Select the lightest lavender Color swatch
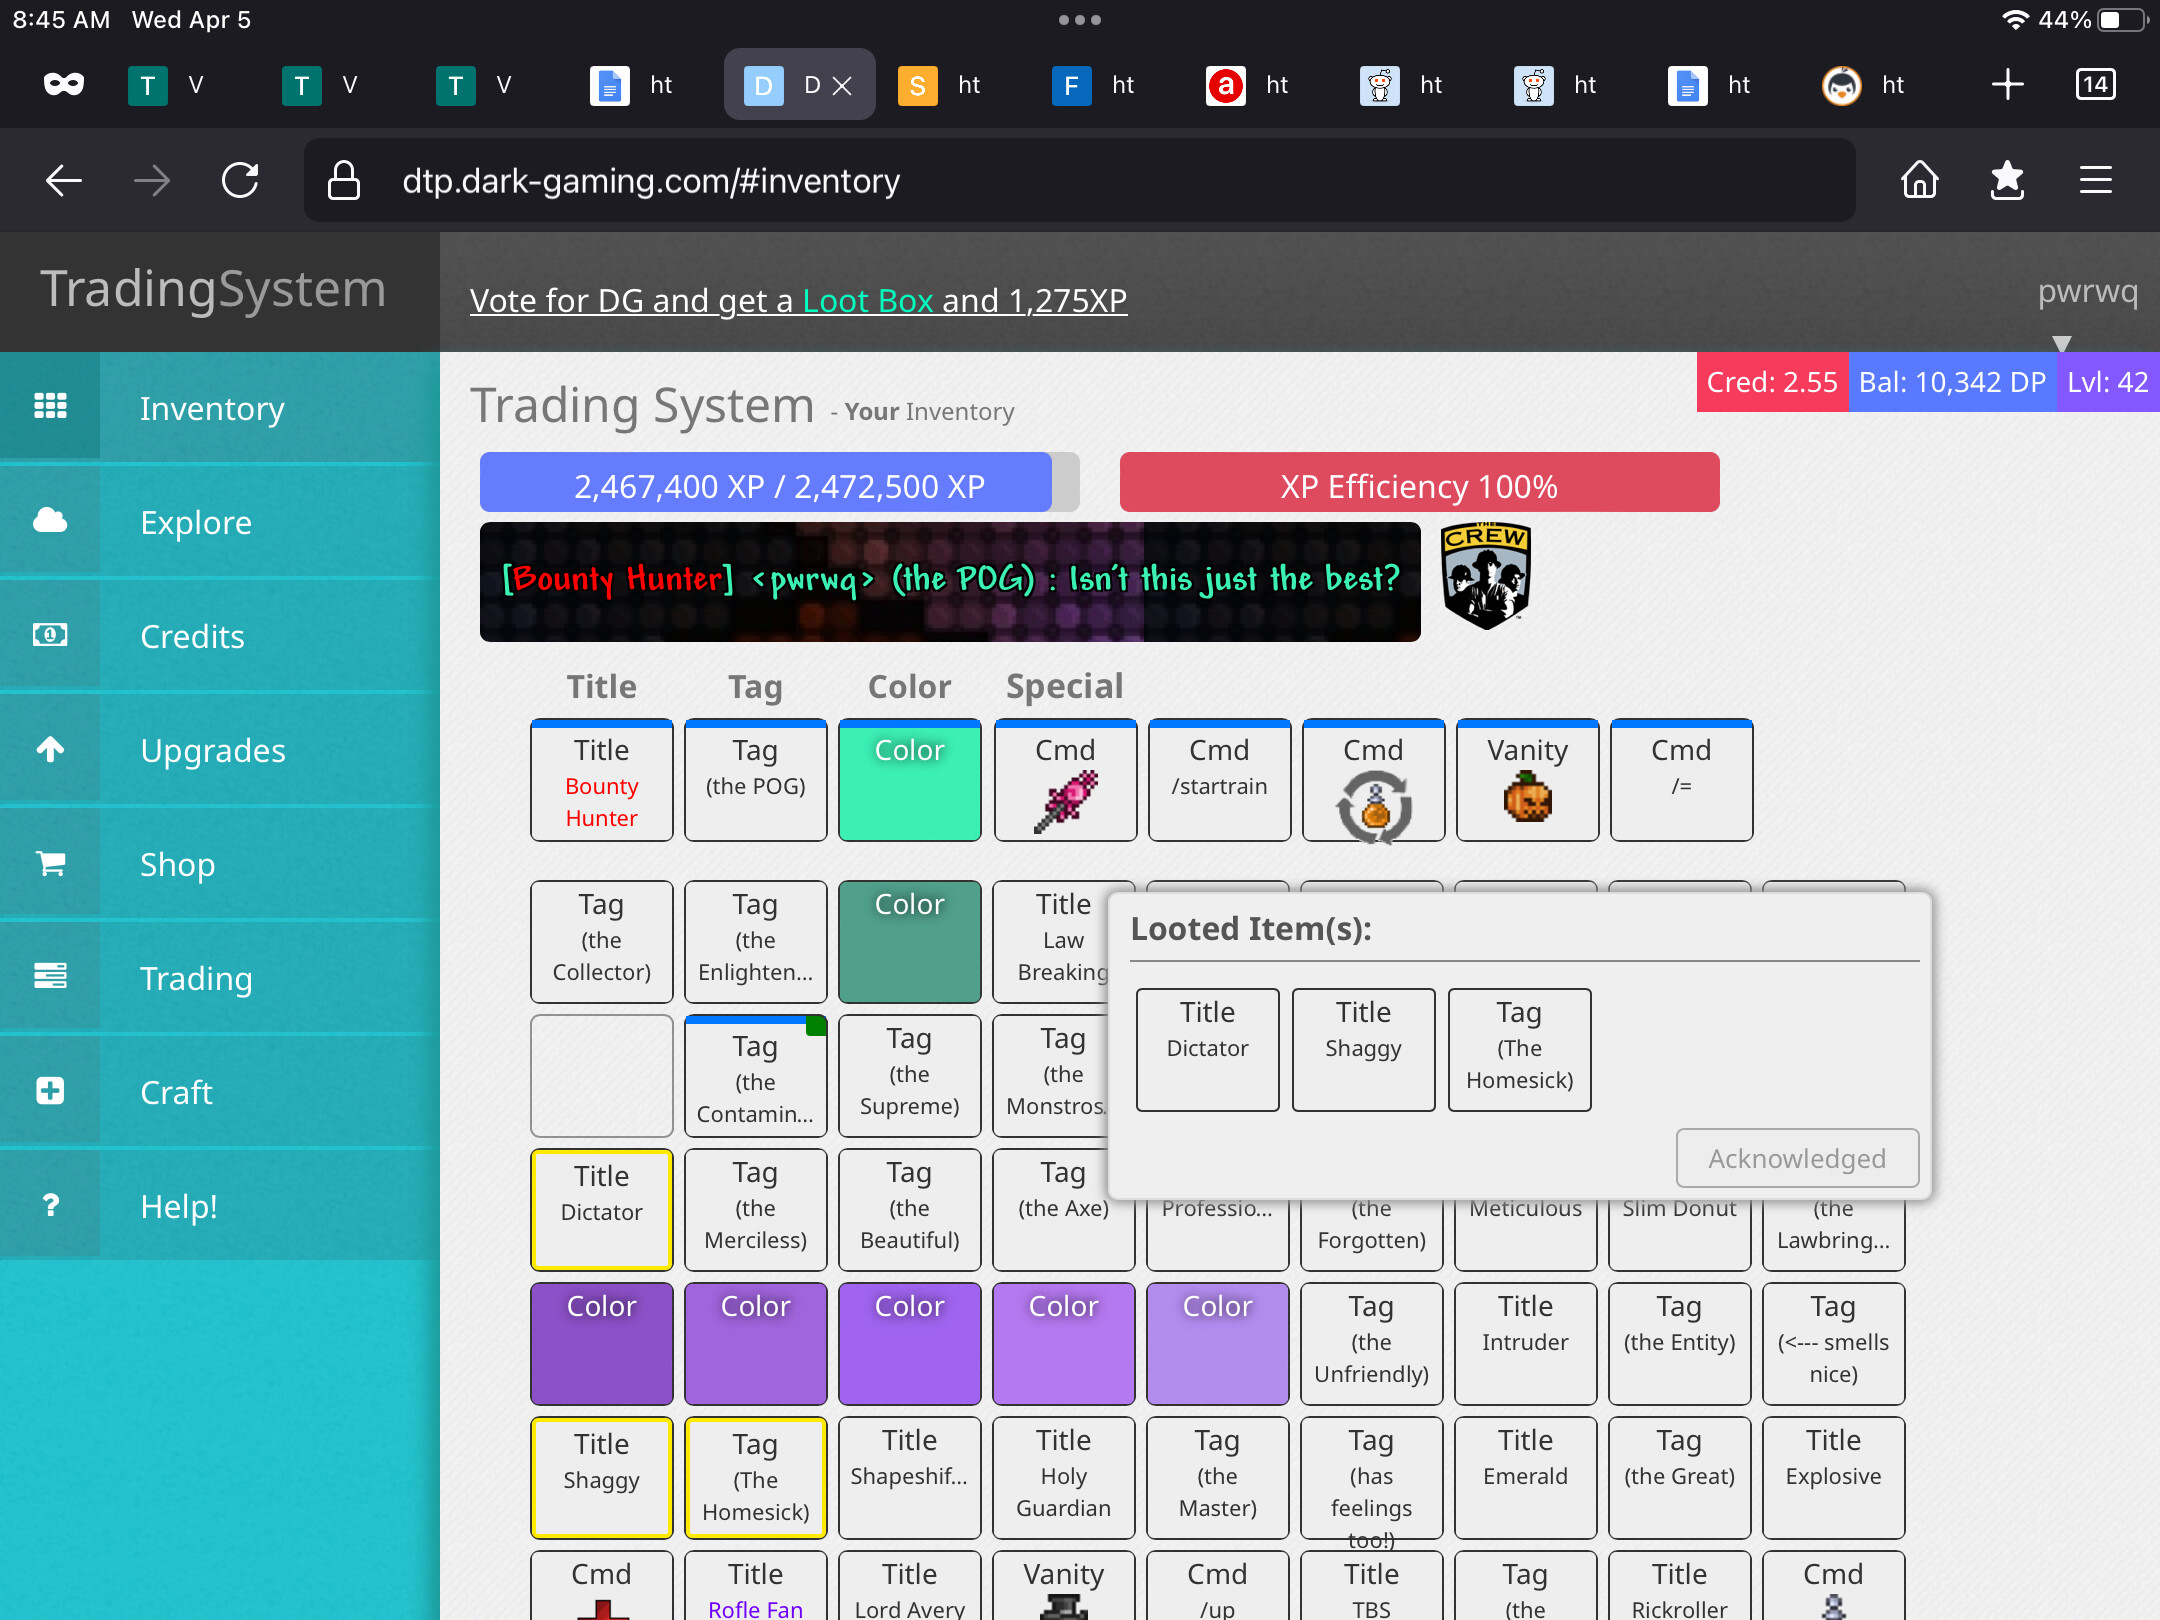The image size is (2160, 1620). (1217, 1343)
